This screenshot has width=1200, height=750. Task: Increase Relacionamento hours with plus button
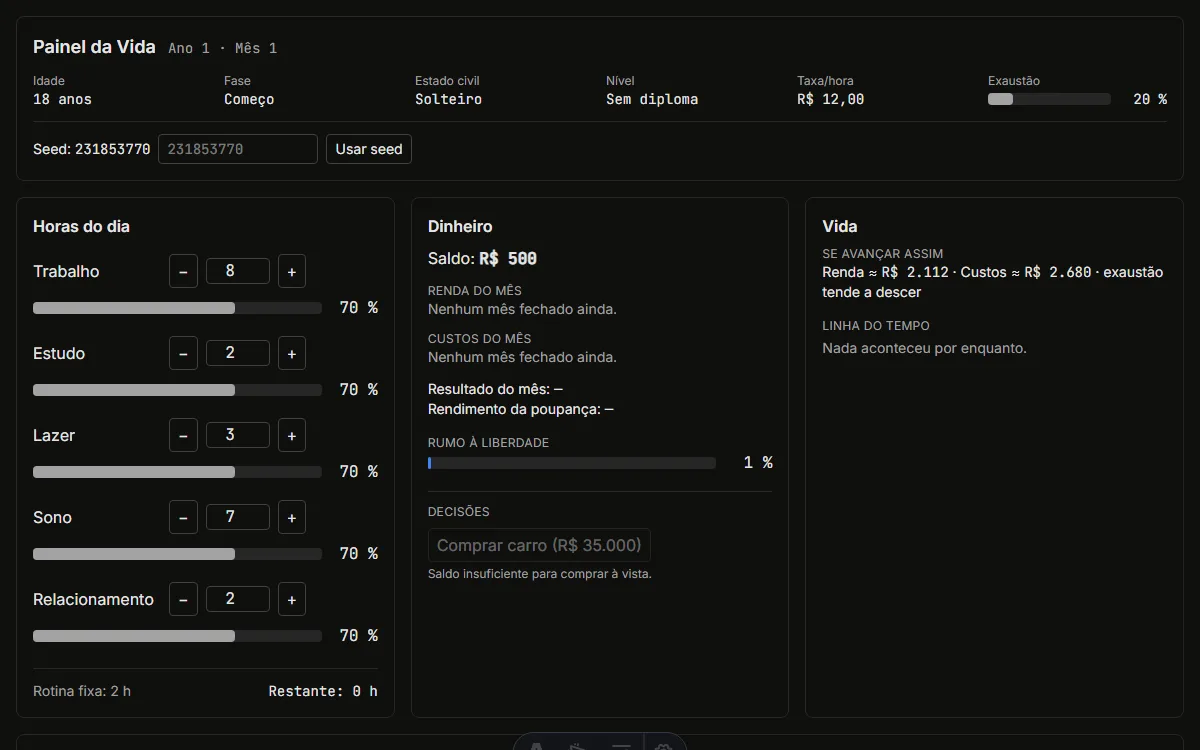point(292,599)
